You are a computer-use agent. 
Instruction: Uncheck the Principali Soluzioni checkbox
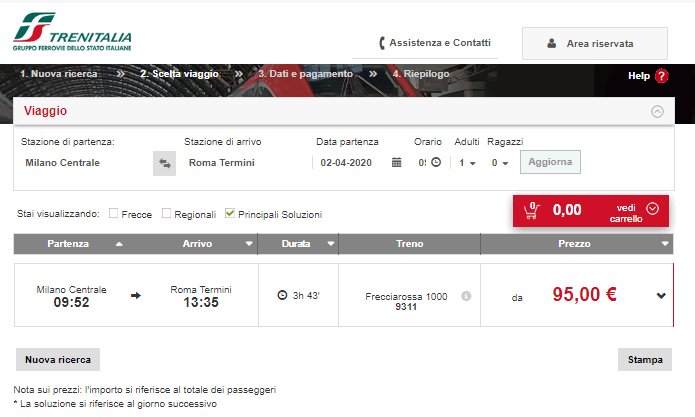[x=230, y=213]
